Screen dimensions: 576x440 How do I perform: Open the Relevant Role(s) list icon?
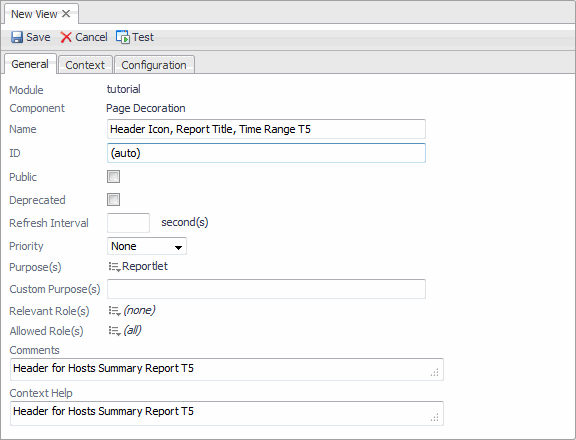click(115, 311)
